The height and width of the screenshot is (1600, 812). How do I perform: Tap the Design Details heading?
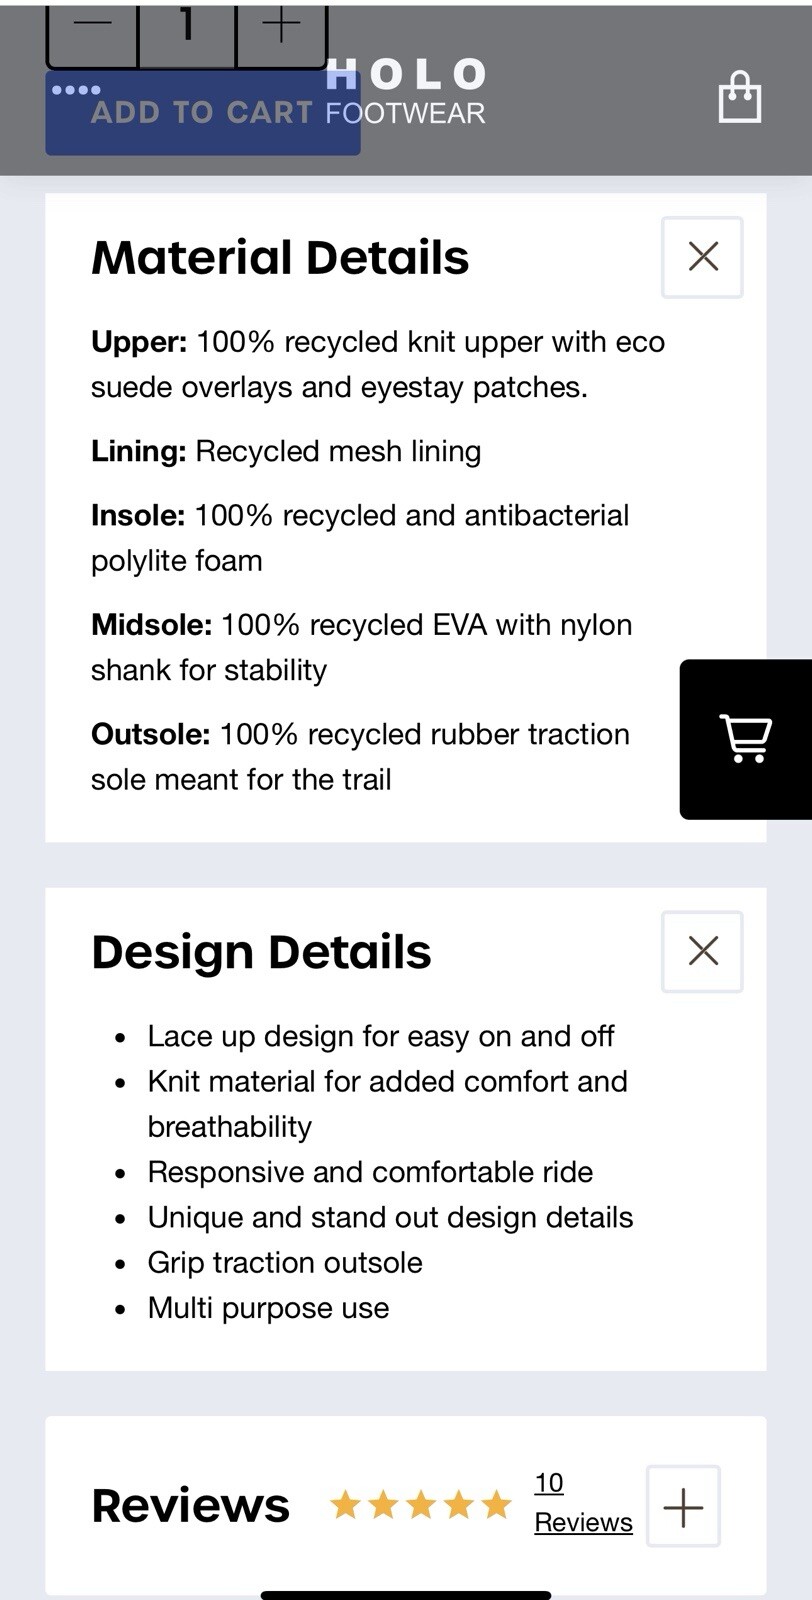tap(261, 952)
